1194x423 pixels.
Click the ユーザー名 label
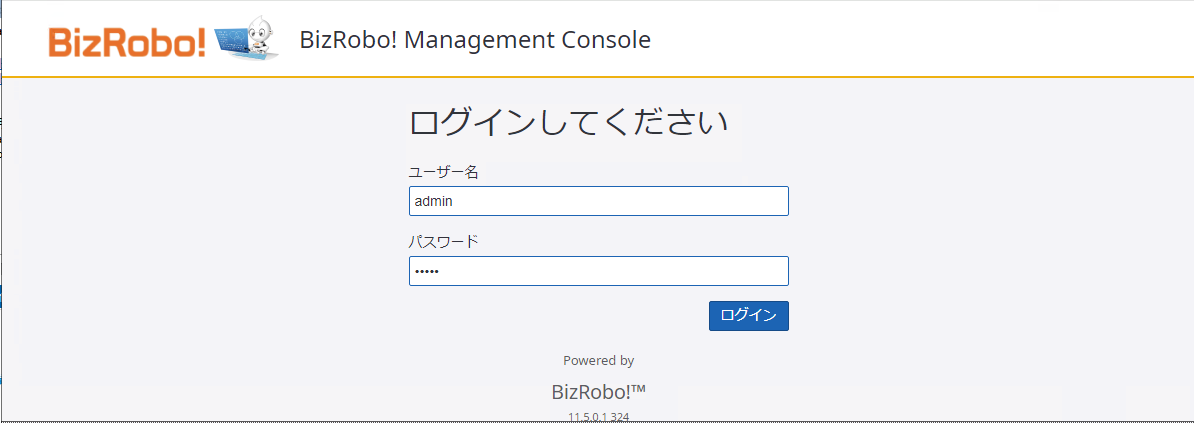444,172
